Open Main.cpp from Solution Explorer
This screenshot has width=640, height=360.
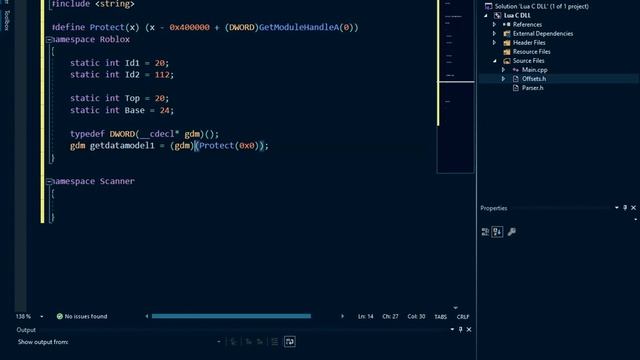coord(534,70)
